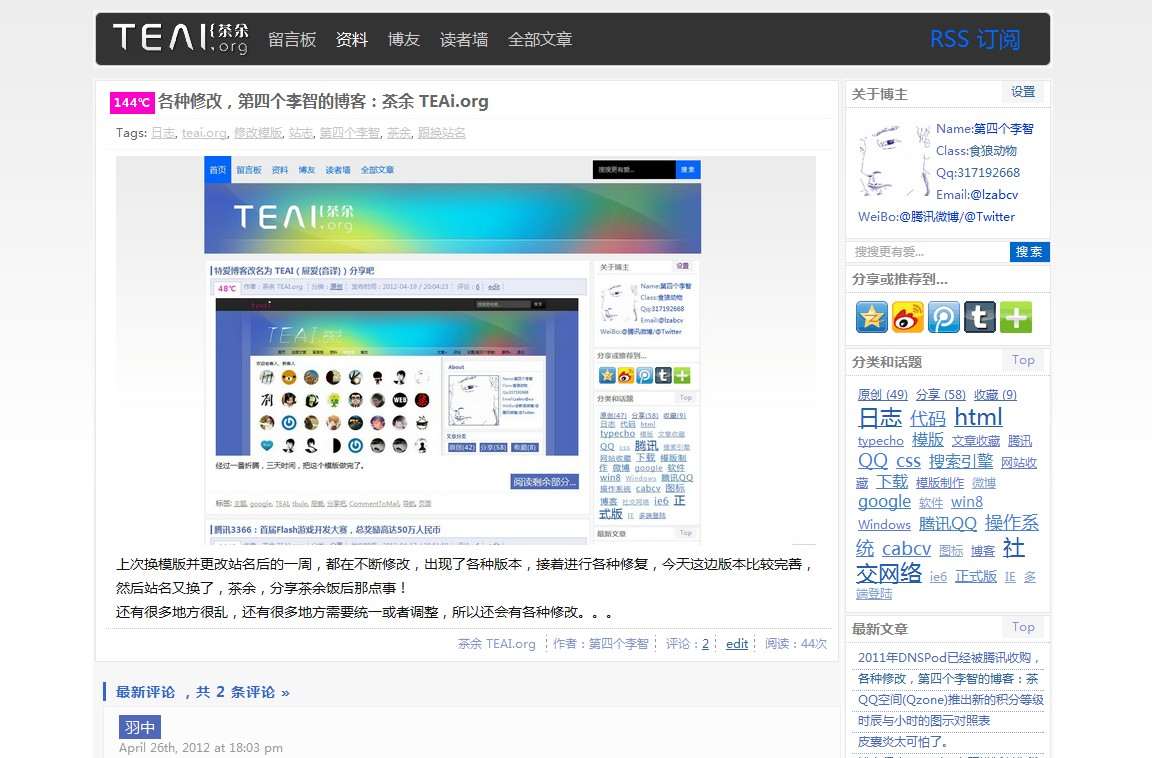Go to the 全部文章 navigation page
The image size is (1152, 758).
[x=540, y=40]
